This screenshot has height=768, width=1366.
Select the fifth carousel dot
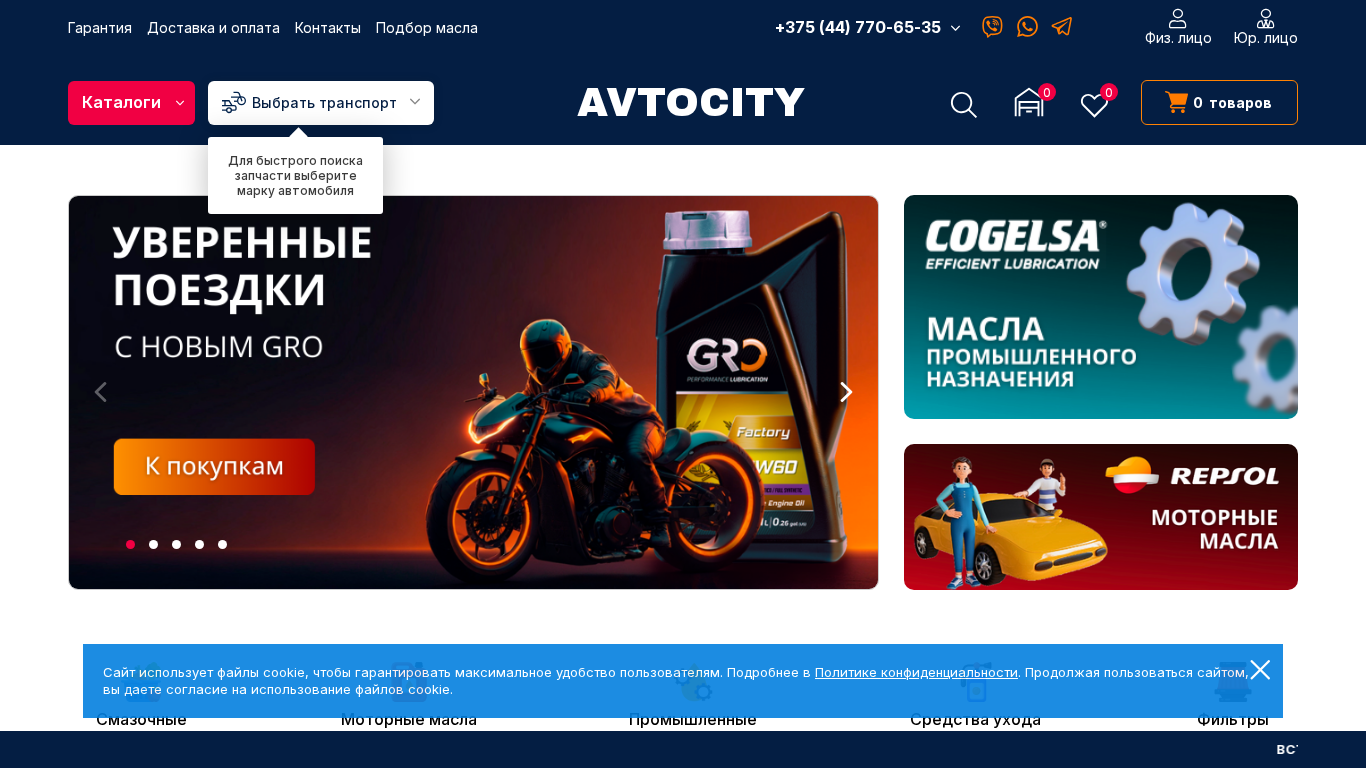(x=222, y=544)
